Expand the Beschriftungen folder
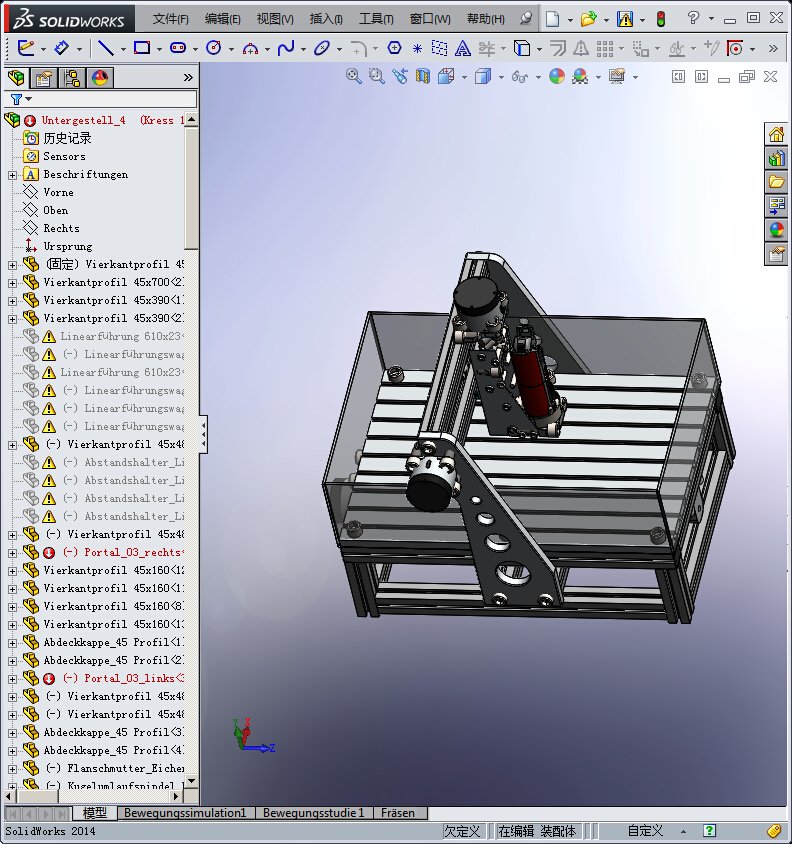The width and height of the screenshot is (792, 844). click(12, 175)
